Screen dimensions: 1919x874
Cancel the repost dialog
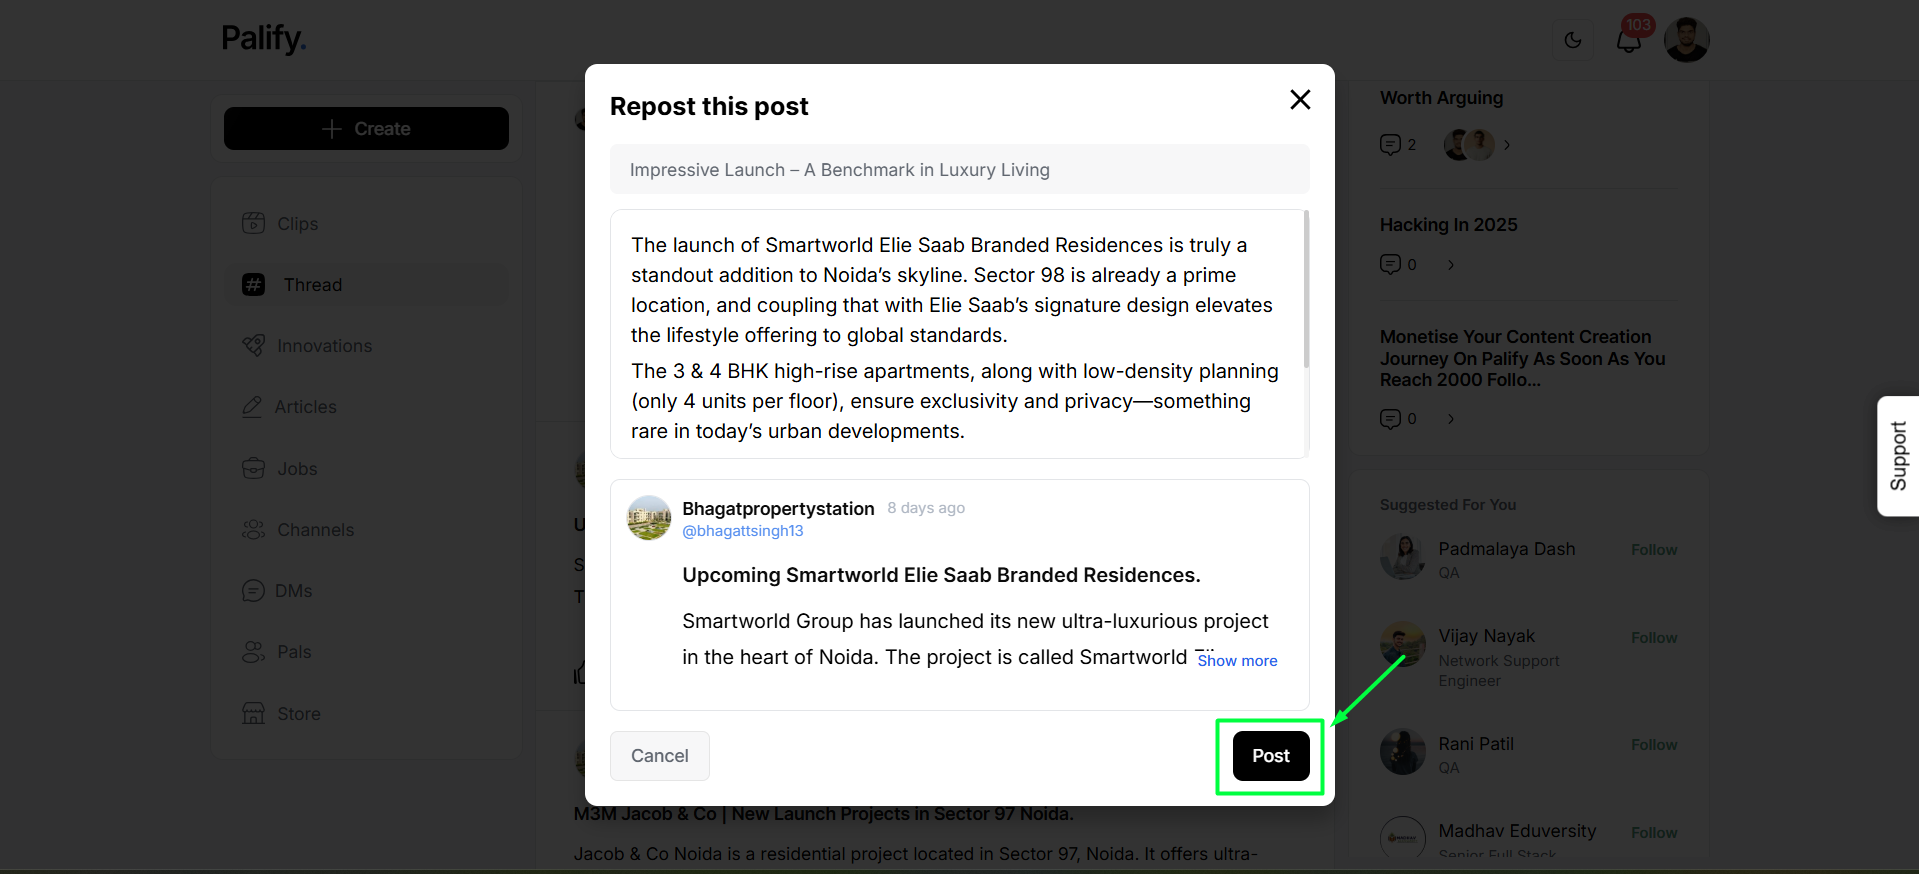[659, 756]
